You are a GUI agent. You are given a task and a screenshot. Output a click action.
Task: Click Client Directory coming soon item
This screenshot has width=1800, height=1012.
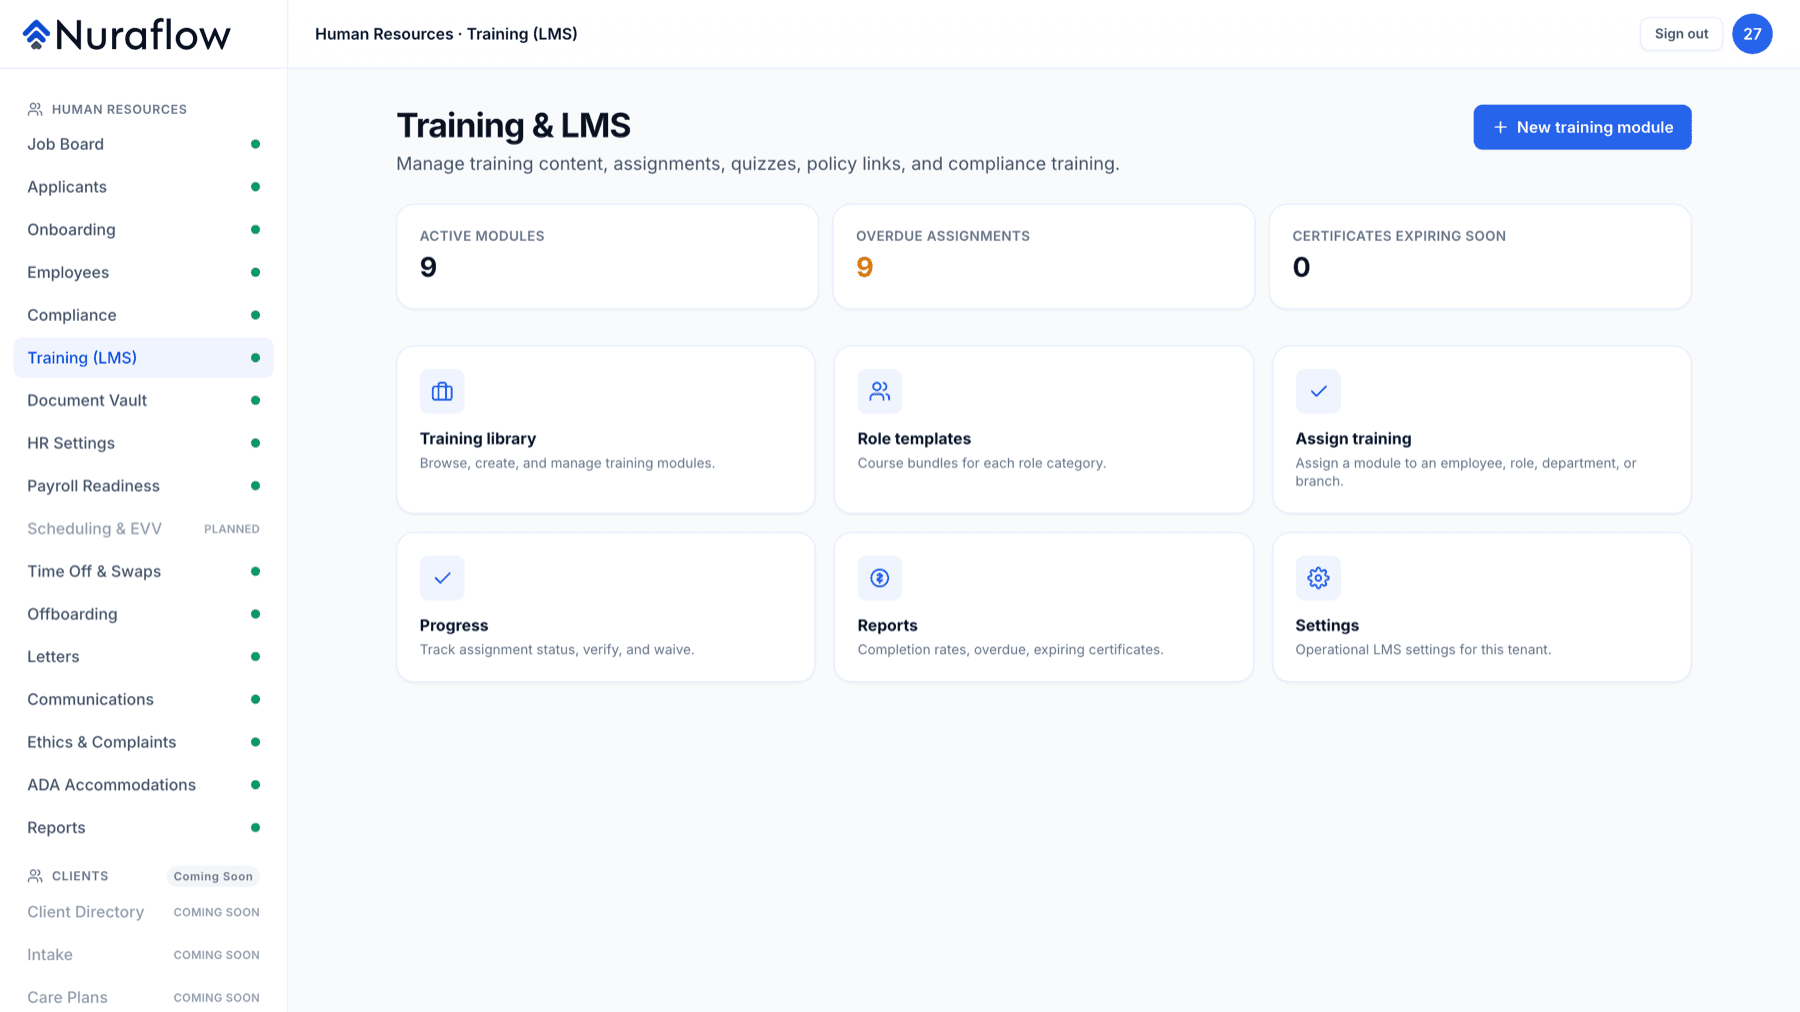[144, 912]
